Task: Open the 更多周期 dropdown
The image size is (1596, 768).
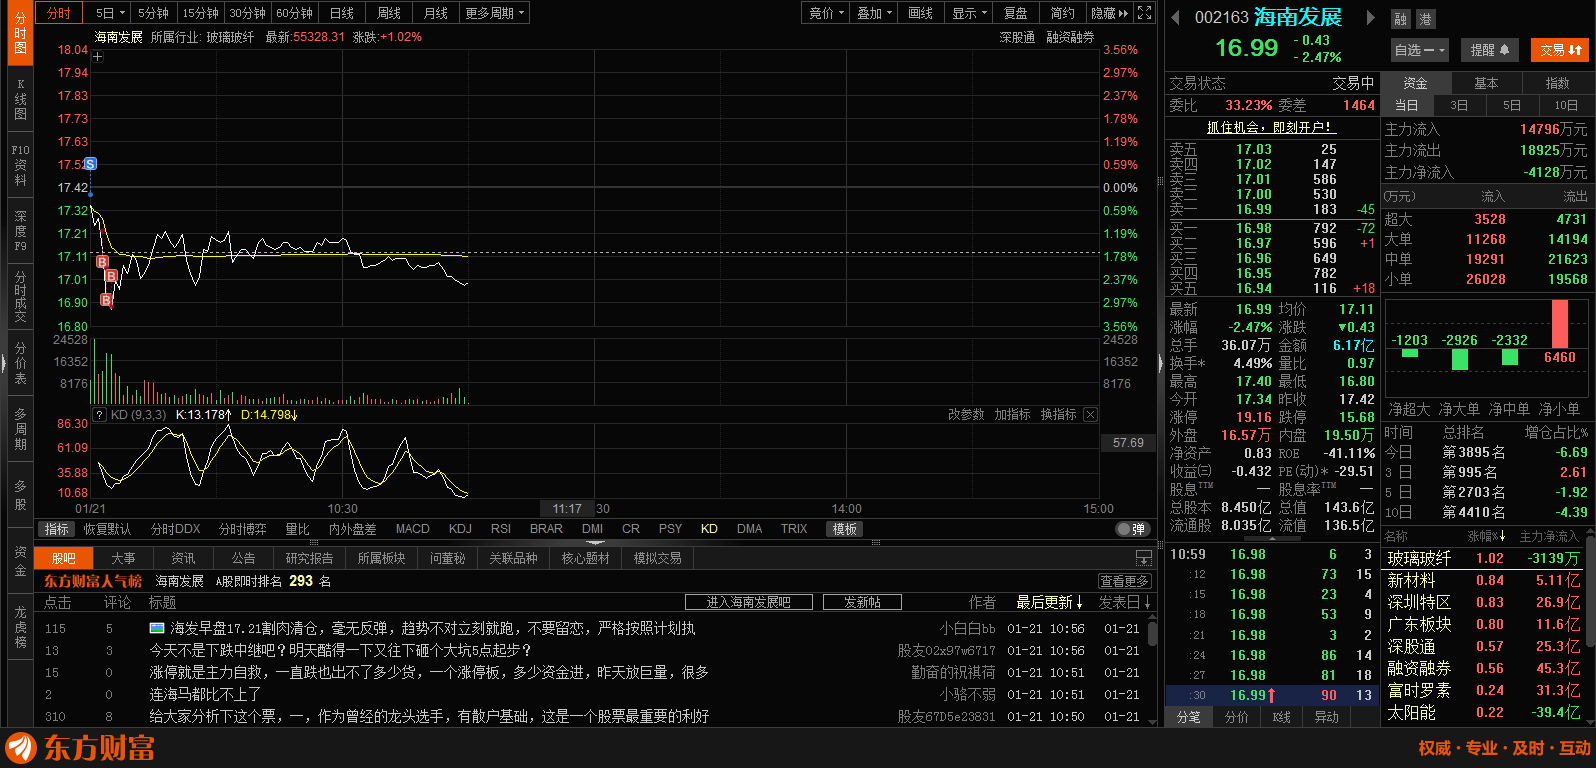Action: [x=494, y=13]
